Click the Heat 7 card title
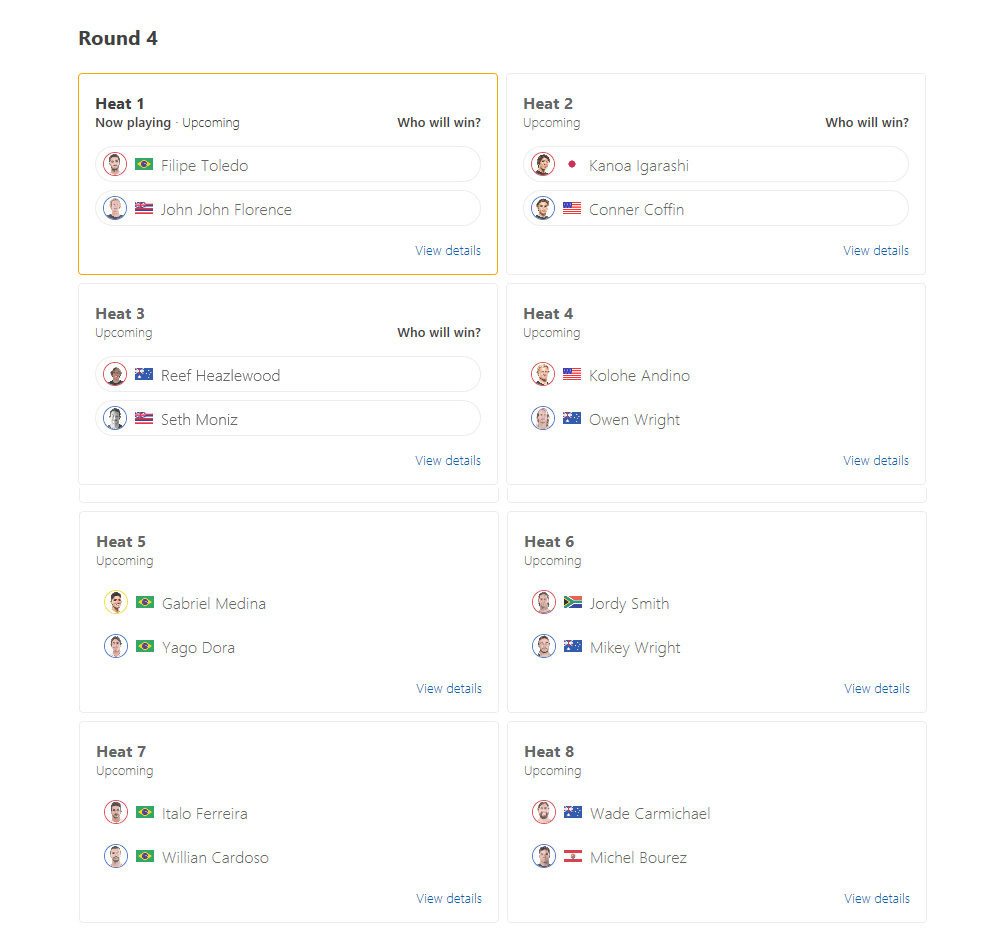The width and height of the screenshot is (1000, 950). pos(121,752)
